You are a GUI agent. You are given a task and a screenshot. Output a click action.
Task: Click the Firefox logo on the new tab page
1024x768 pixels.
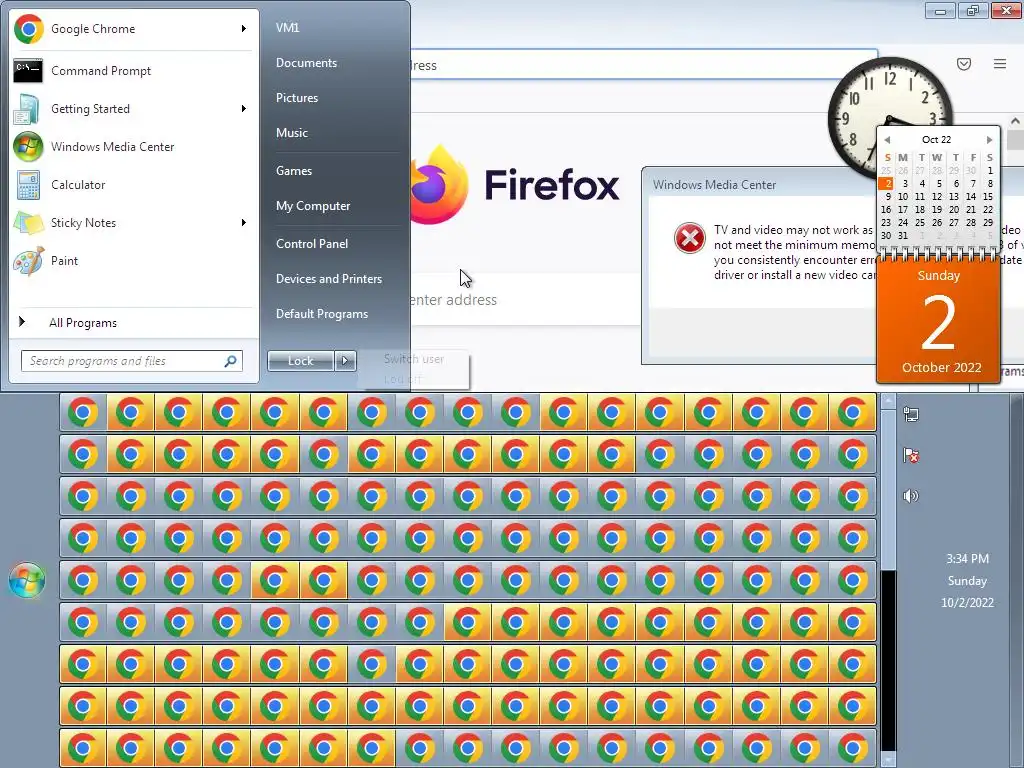(x=439, y=185)
